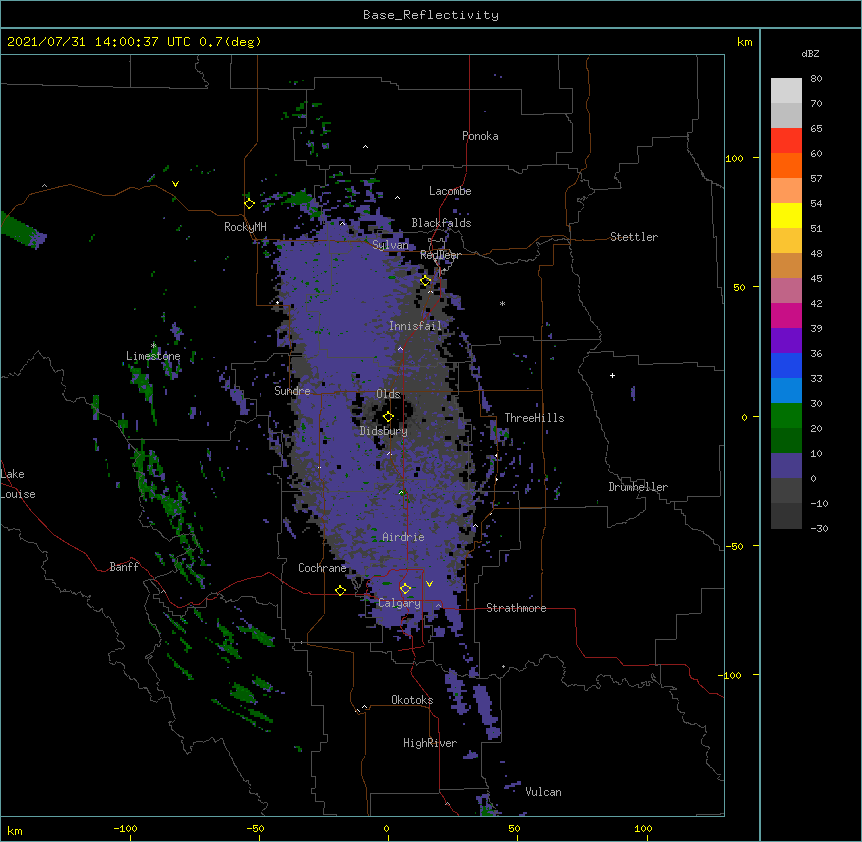This screenshot has height=842, width=862.
Task: Click the Strathmore label
Action: (x=516, y=608)
